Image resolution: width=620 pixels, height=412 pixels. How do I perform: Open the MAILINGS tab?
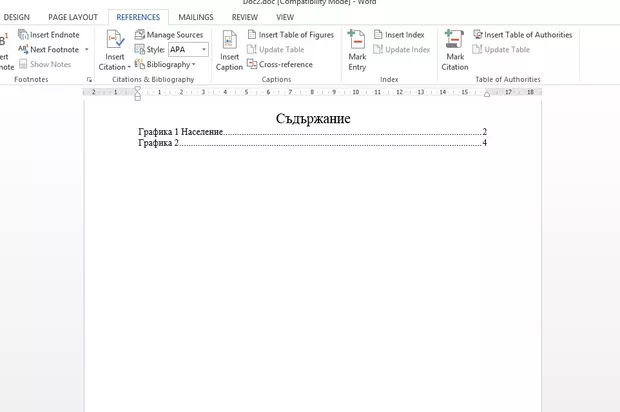[x=196, y=17]
